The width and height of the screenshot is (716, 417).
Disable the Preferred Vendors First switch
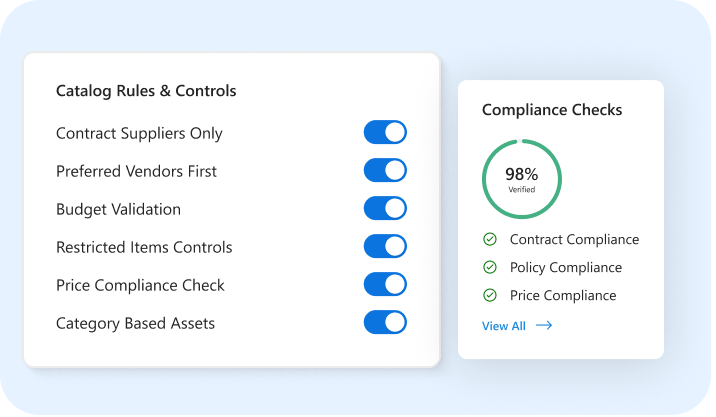(385, 170)
